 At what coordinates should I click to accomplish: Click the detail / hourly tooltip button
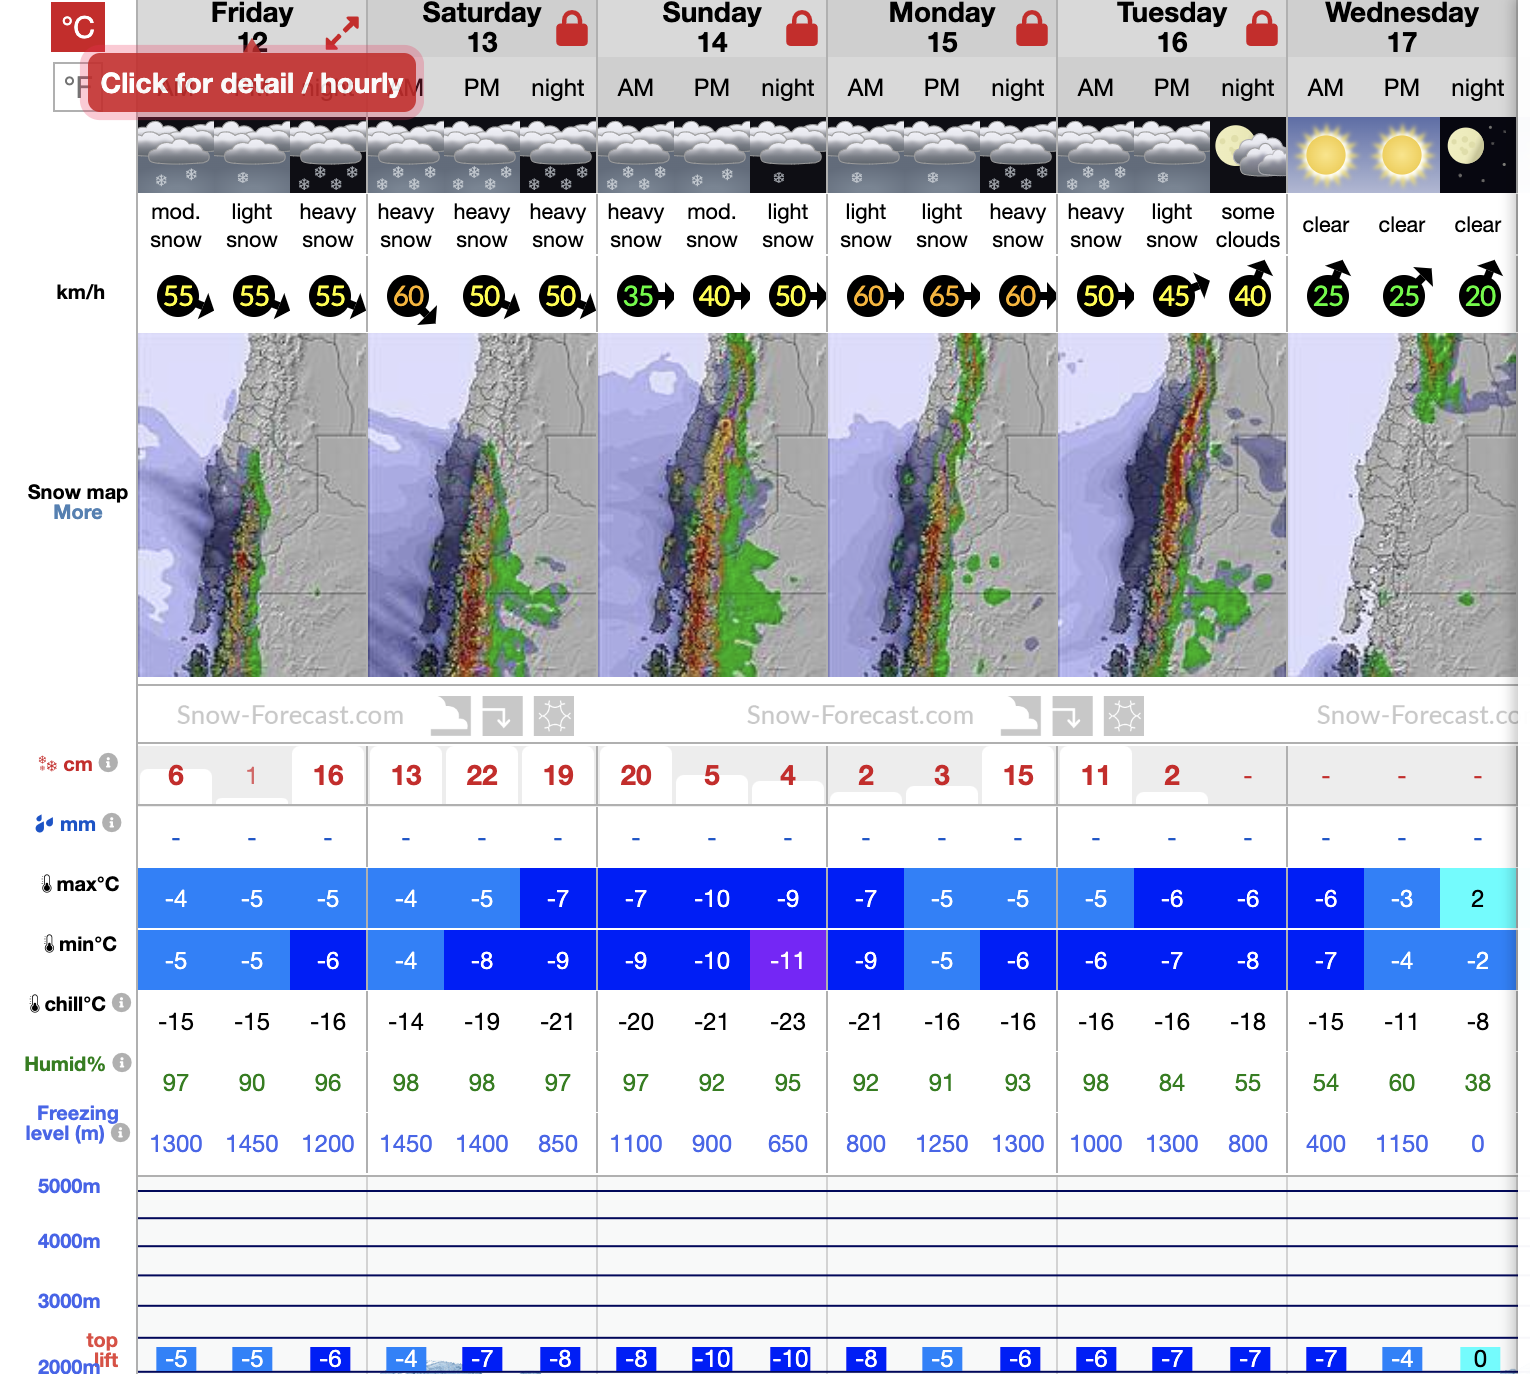252,83
